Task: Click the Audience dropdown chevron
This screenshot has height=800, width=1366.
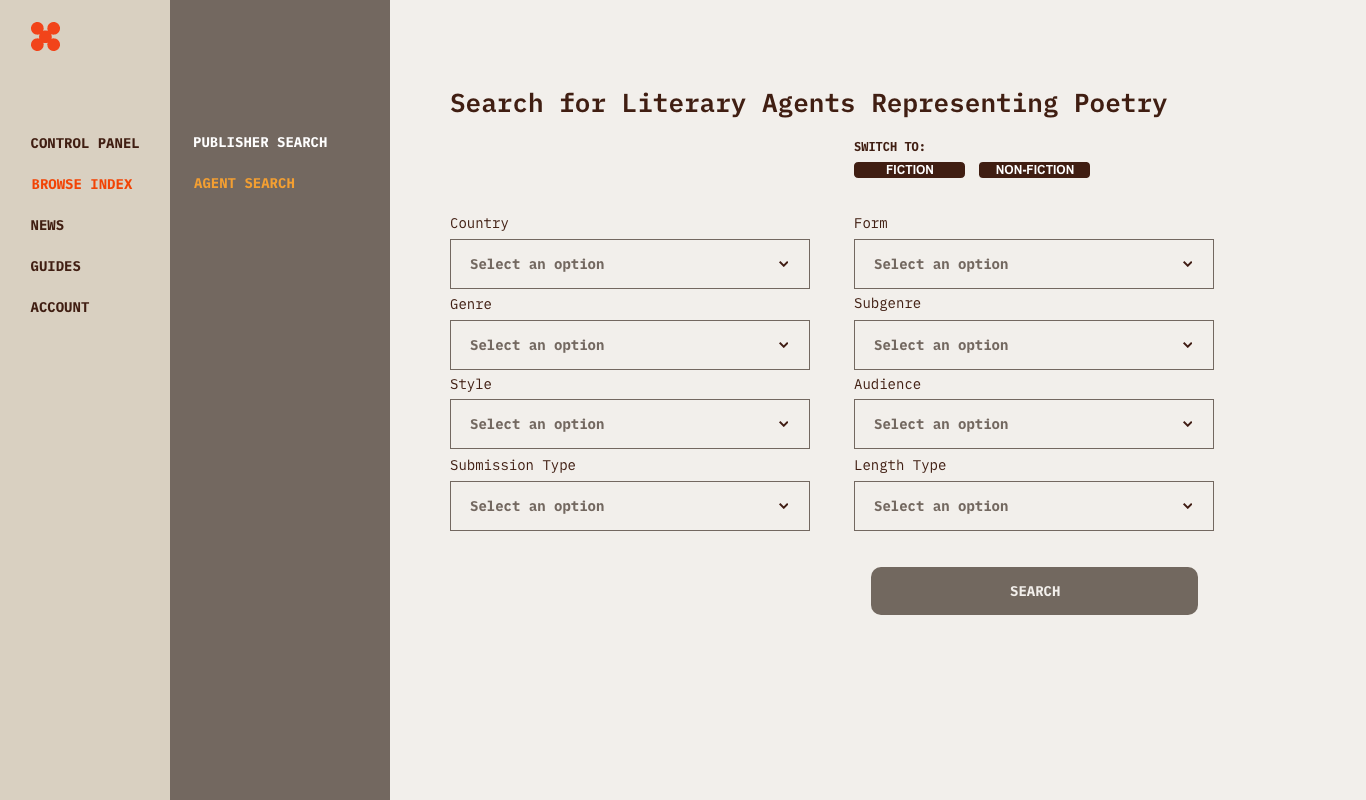Action: (x=1188, y=424)
